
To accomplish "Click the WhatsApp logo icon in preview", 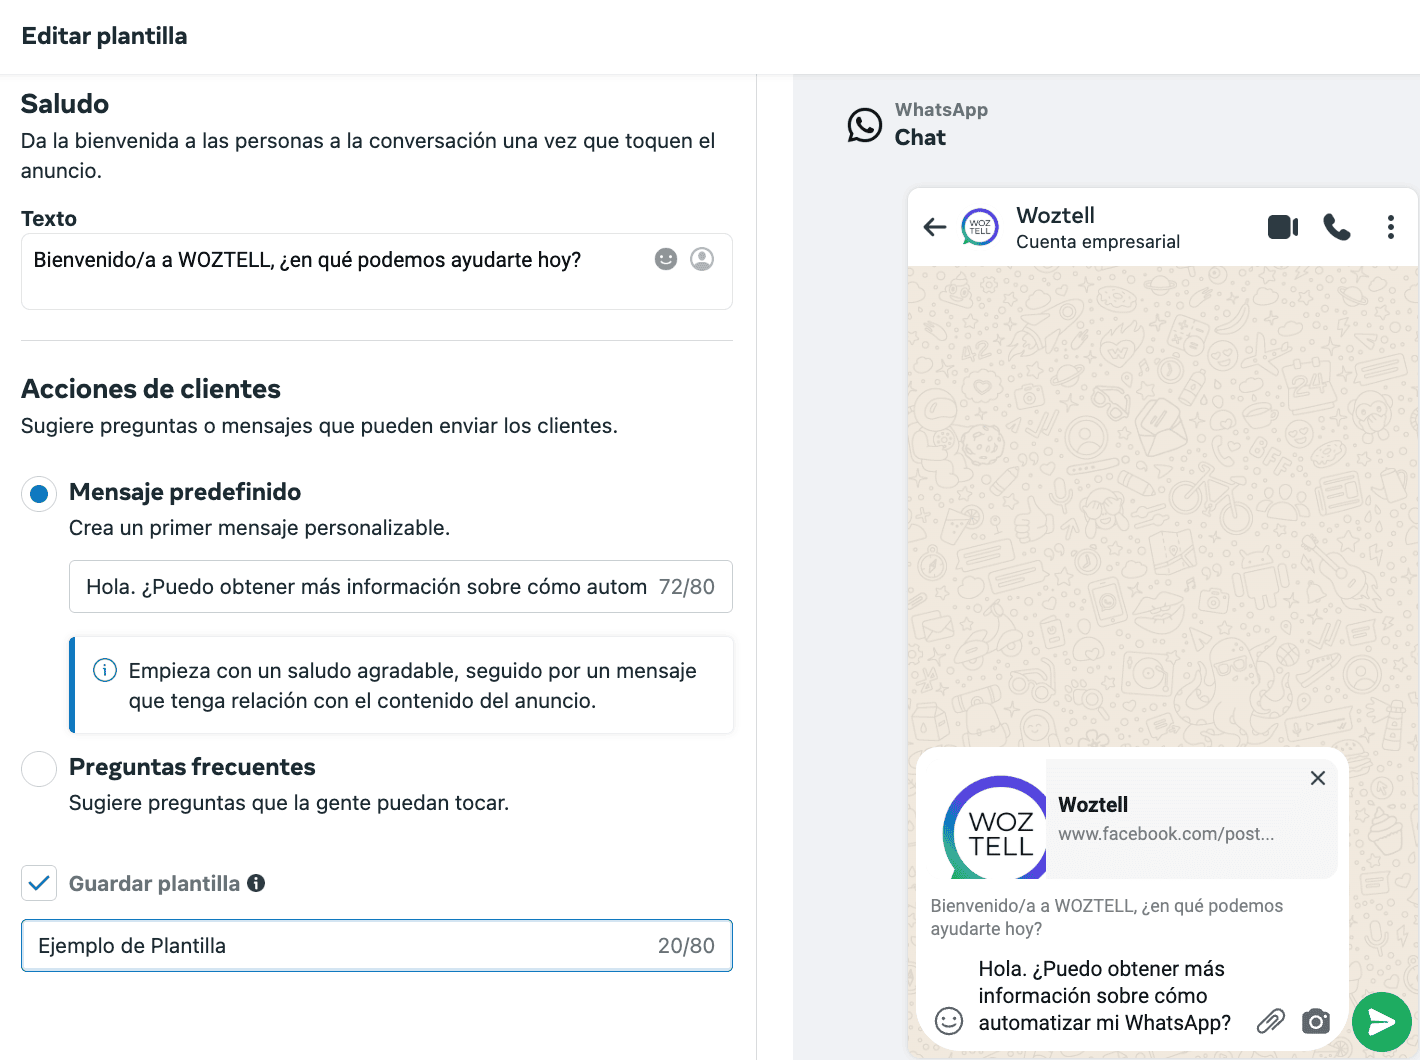I will [x=865, y=125].
